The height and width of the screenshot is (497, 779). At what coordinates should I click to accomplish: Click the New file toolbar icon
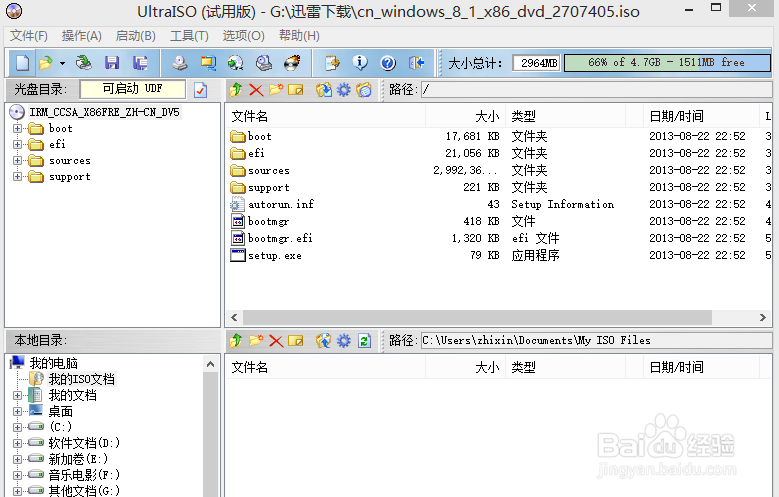[x=22, y=63]
